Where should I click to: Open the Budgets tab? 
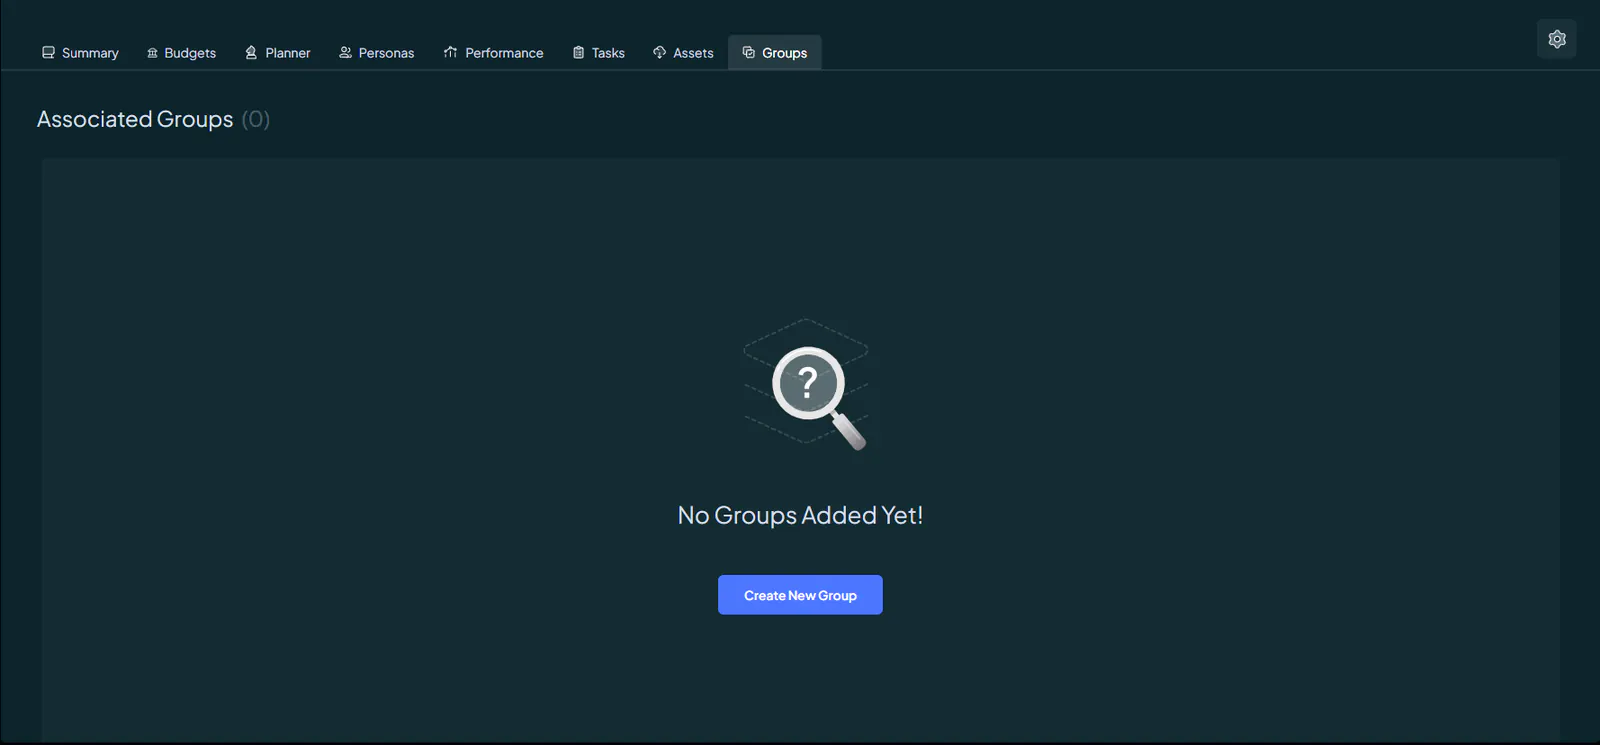pos(181,53)
